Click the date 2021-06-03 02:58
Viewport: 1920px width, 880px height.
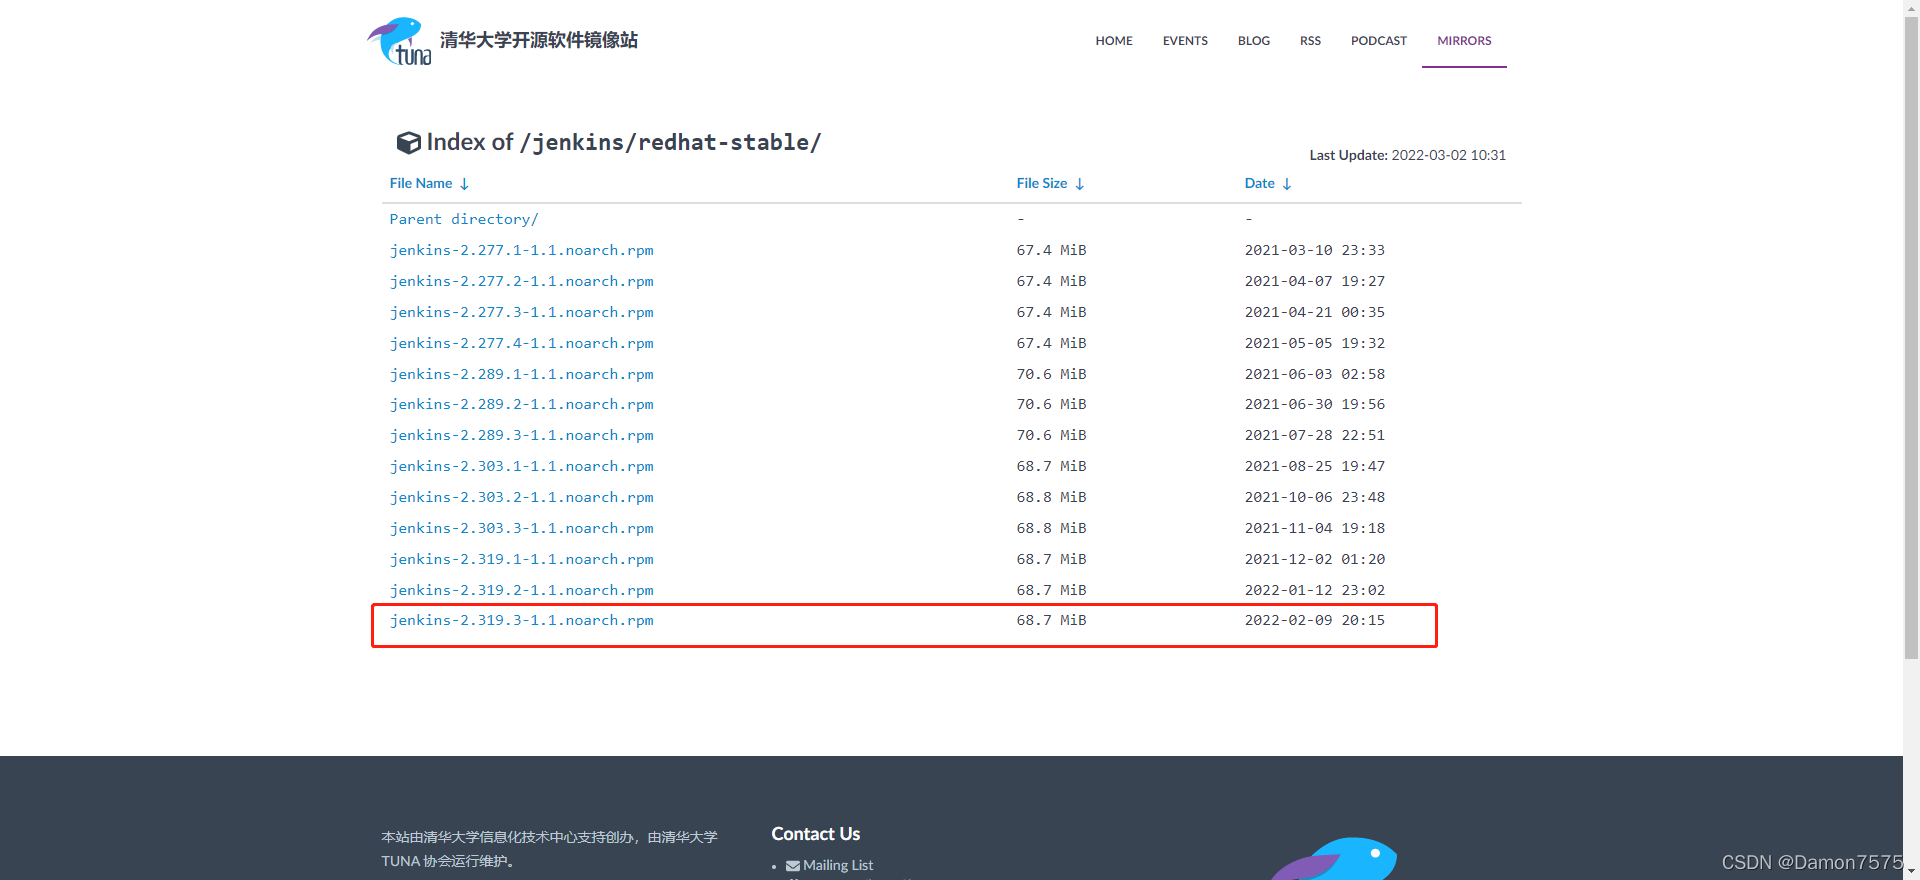point(1315,374)
